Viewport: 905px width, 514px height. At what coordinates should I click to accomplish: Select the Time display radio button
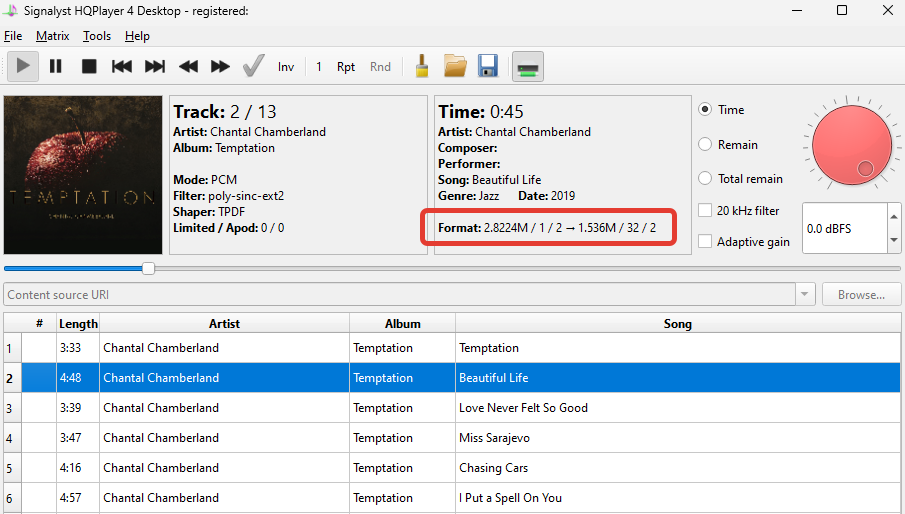tap(705, 110)
